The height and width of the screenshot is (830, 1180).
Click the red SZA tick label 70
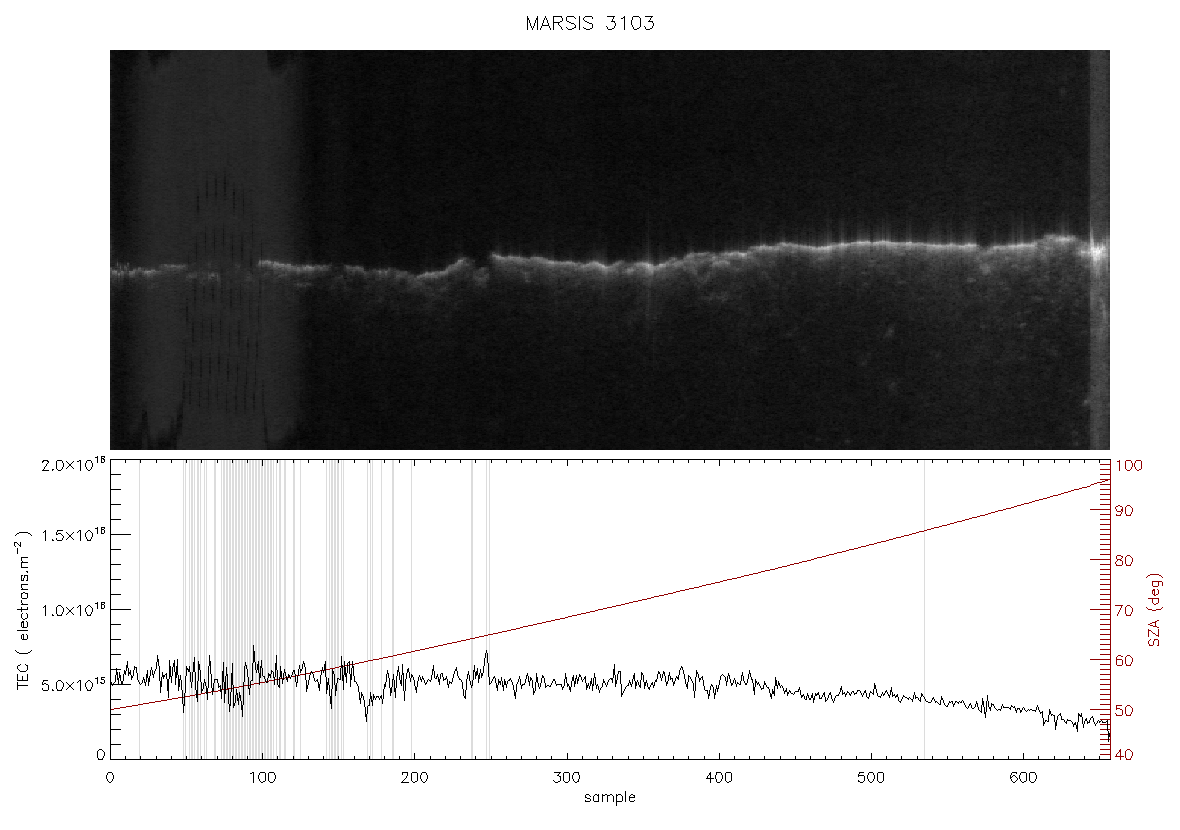pyautogui.click(x=1124, y=610)
